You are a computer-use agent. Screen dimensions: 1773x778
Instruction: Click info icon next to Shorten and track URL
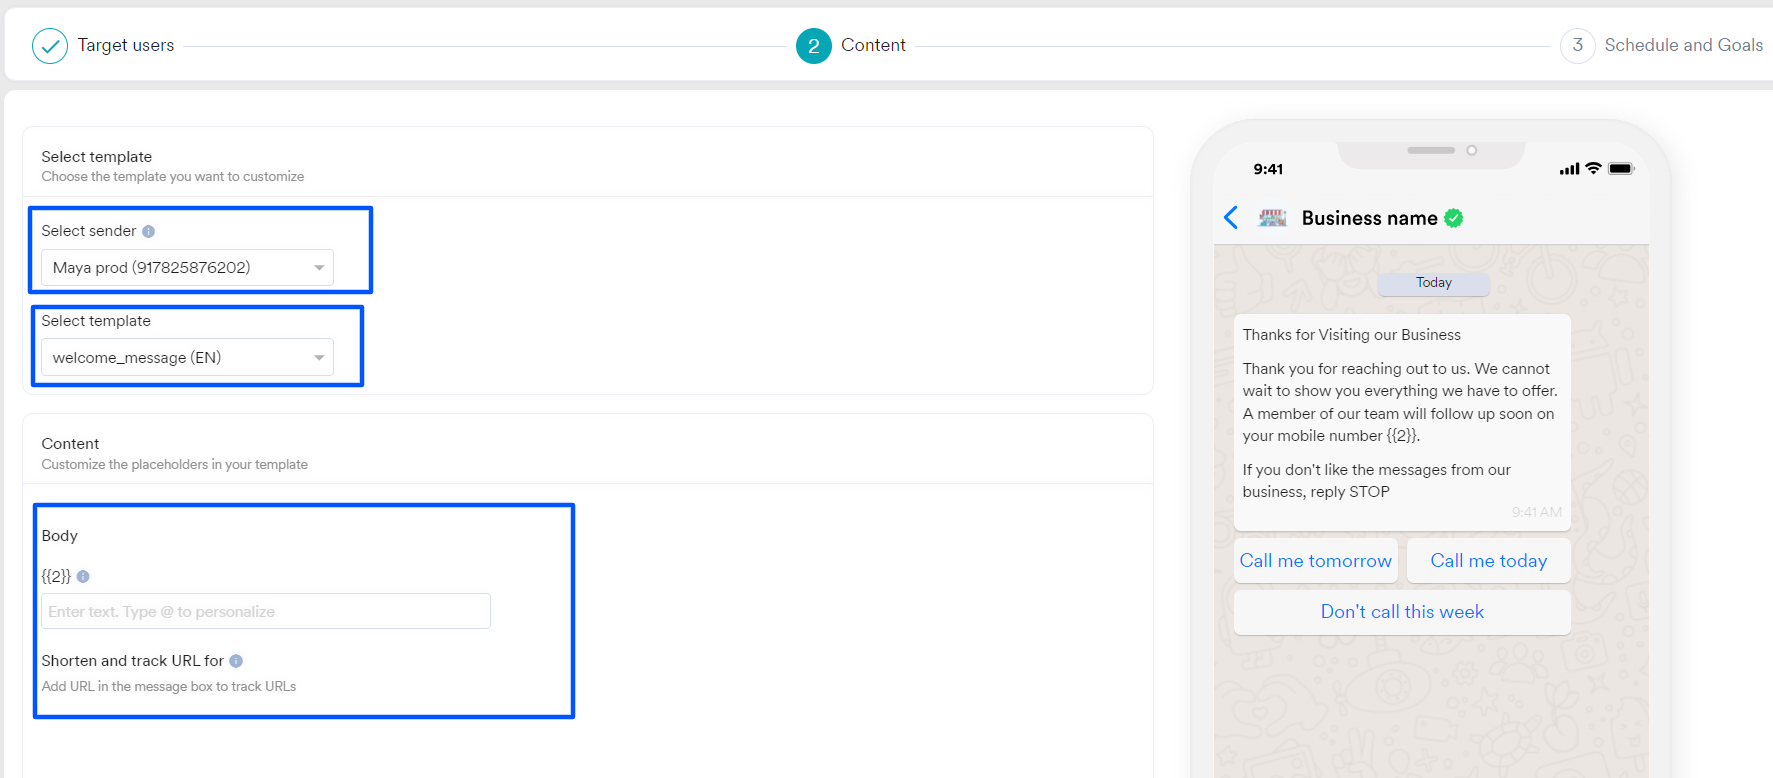(x=236, y=661)
